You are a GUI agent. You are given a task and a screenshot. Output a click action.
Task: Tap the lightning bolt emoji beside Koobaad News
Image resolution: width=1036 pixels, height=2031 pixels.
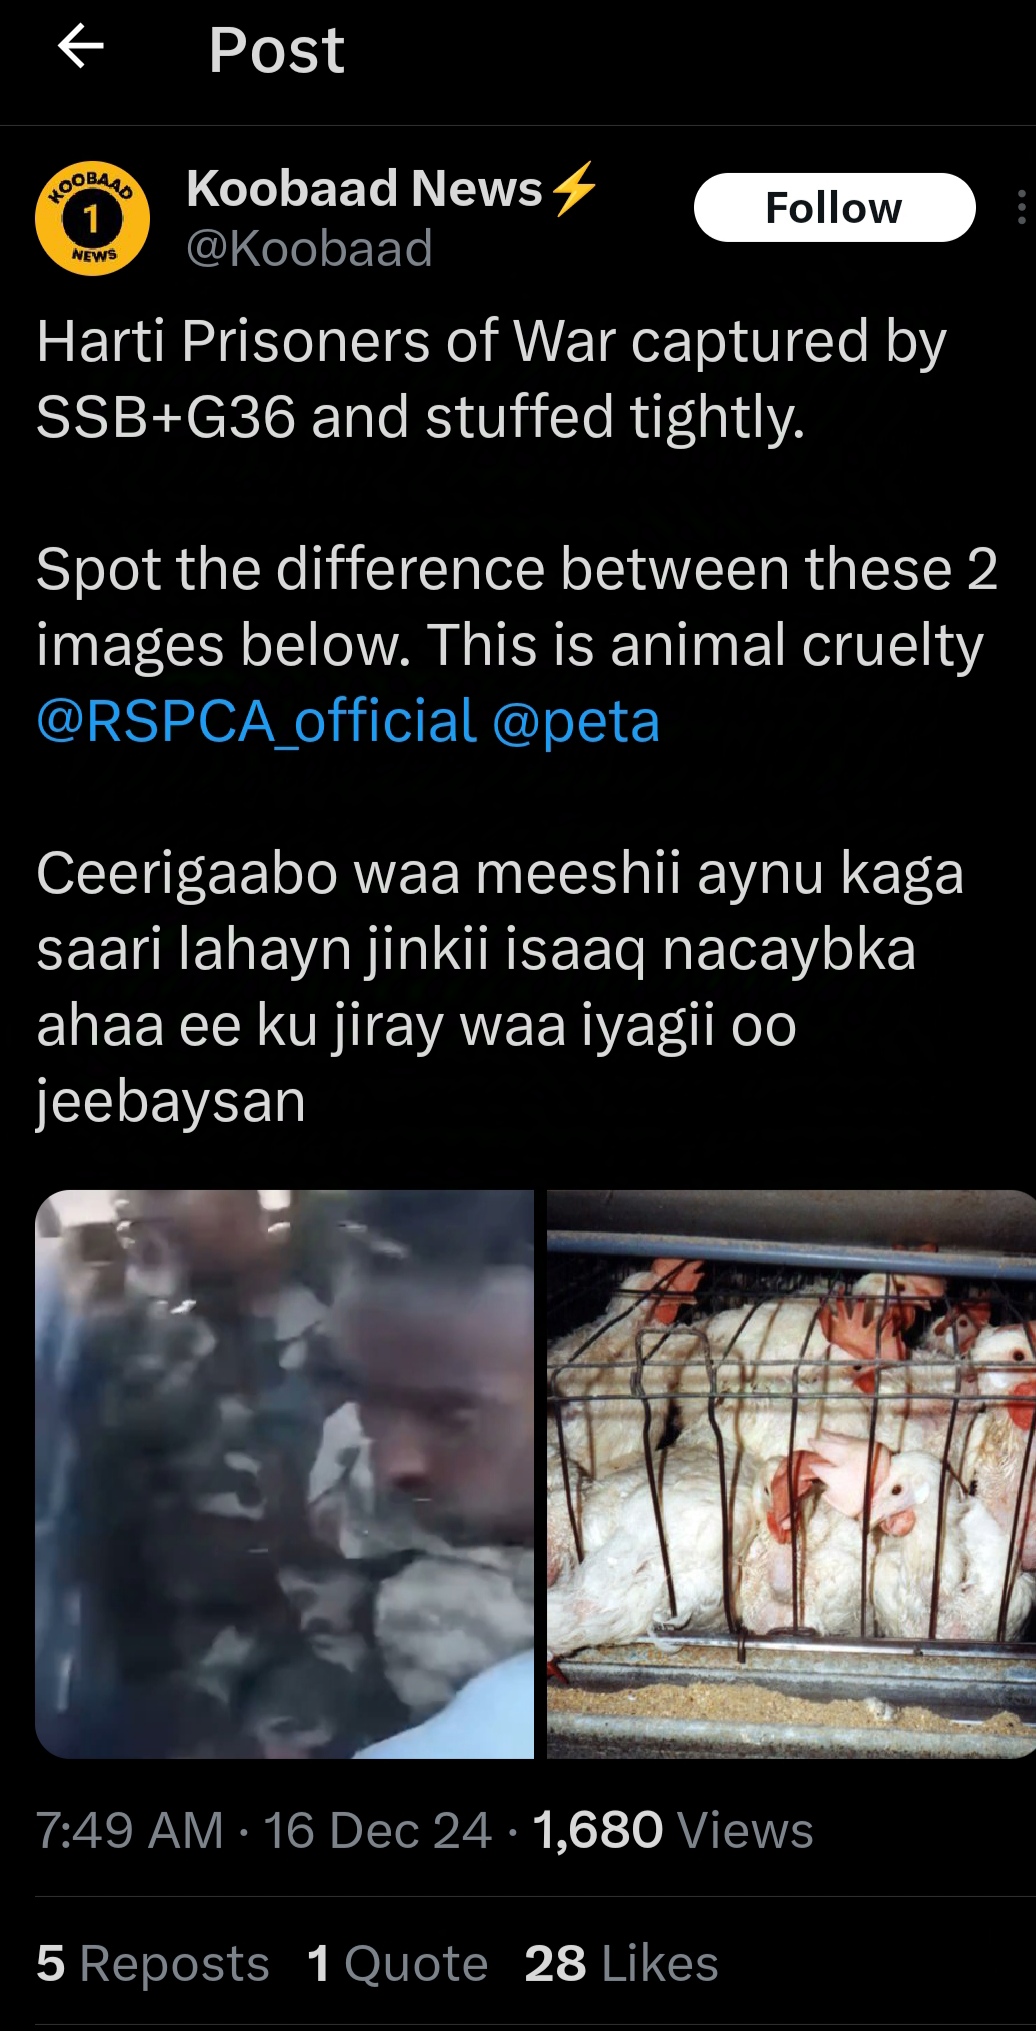click(x=574, y=188)
